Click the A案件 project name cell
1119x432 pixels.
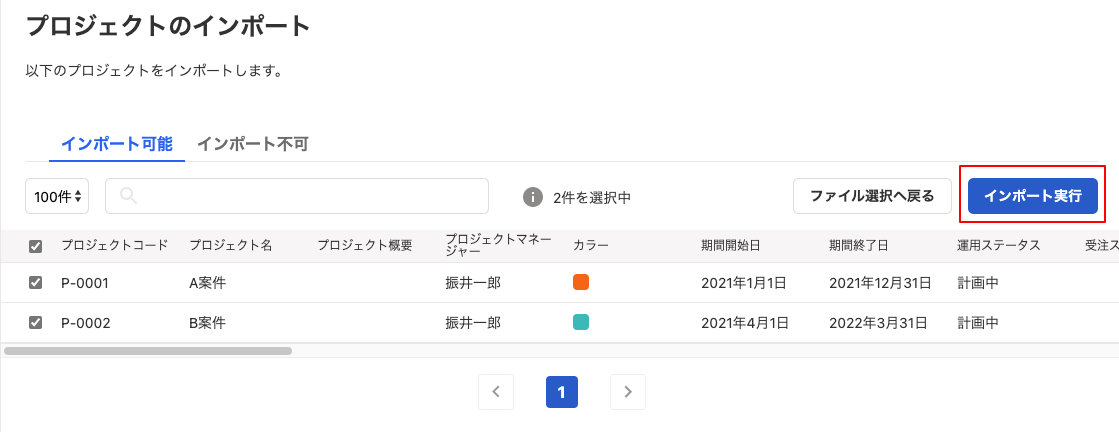pos(207,283)
